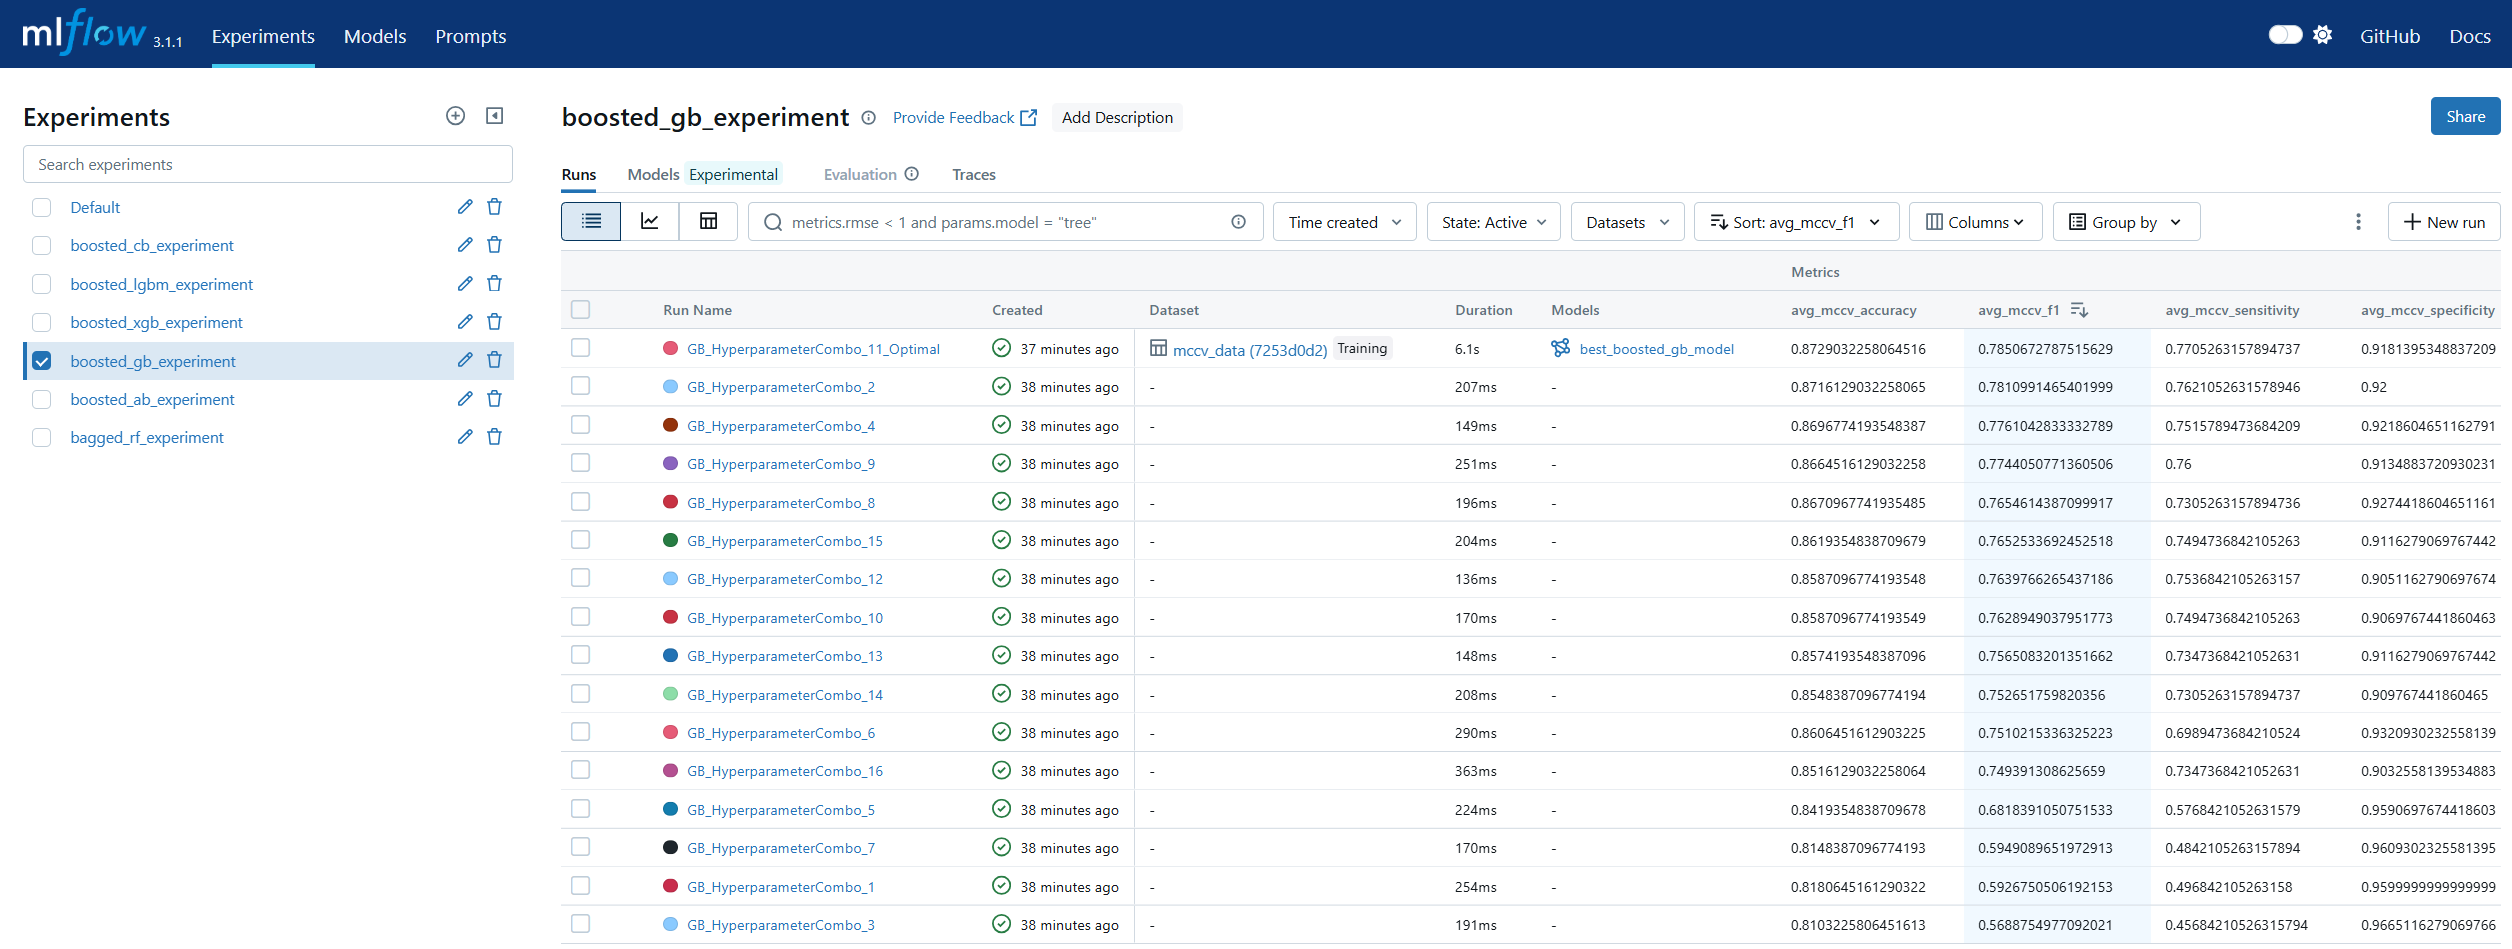2512x949 pixels.
Task: Check the bagged_rf_experiment checkbox
Action: (x=42, y=437)
